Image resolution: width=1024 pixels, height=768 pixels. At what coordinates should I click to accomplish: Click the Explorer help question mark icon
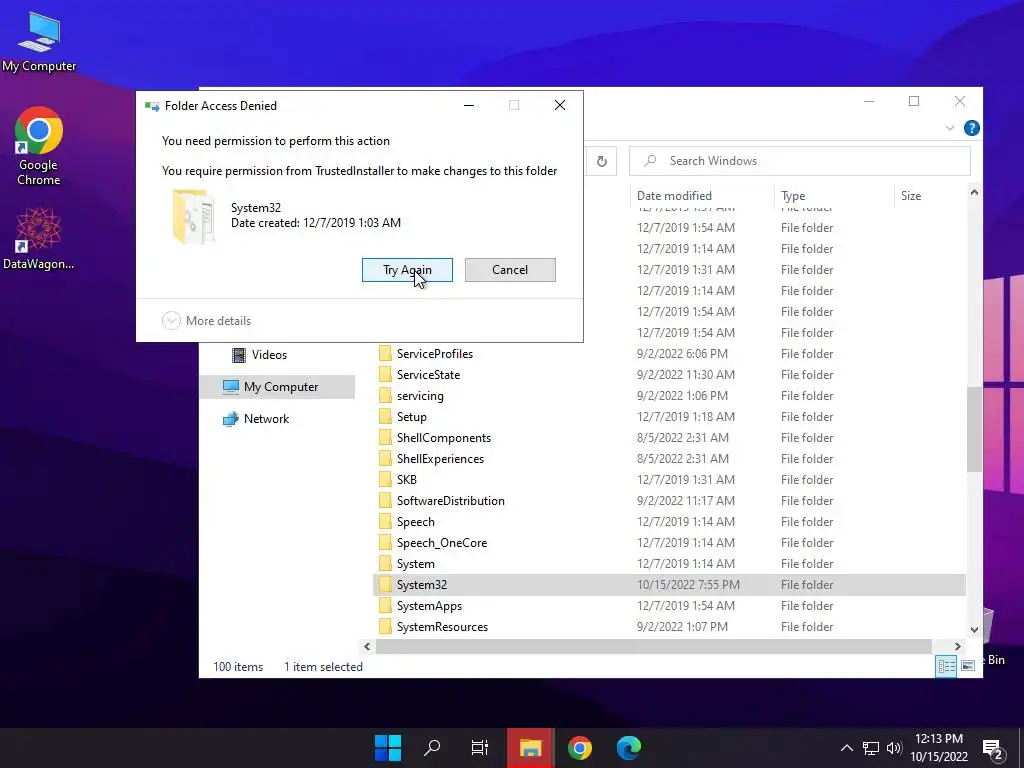point(972,128)
